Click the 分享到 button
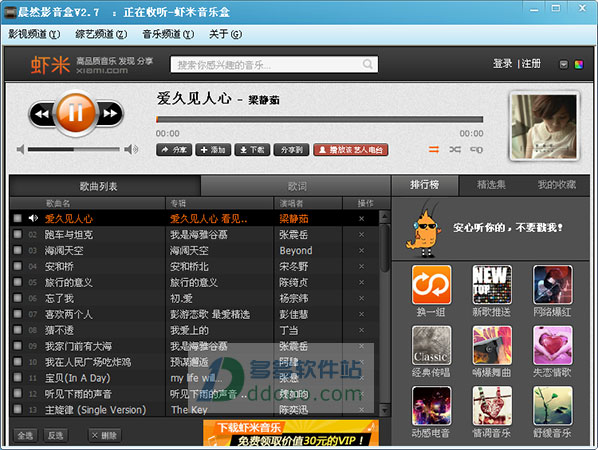The image size is (598, 450). click(291, 150)
